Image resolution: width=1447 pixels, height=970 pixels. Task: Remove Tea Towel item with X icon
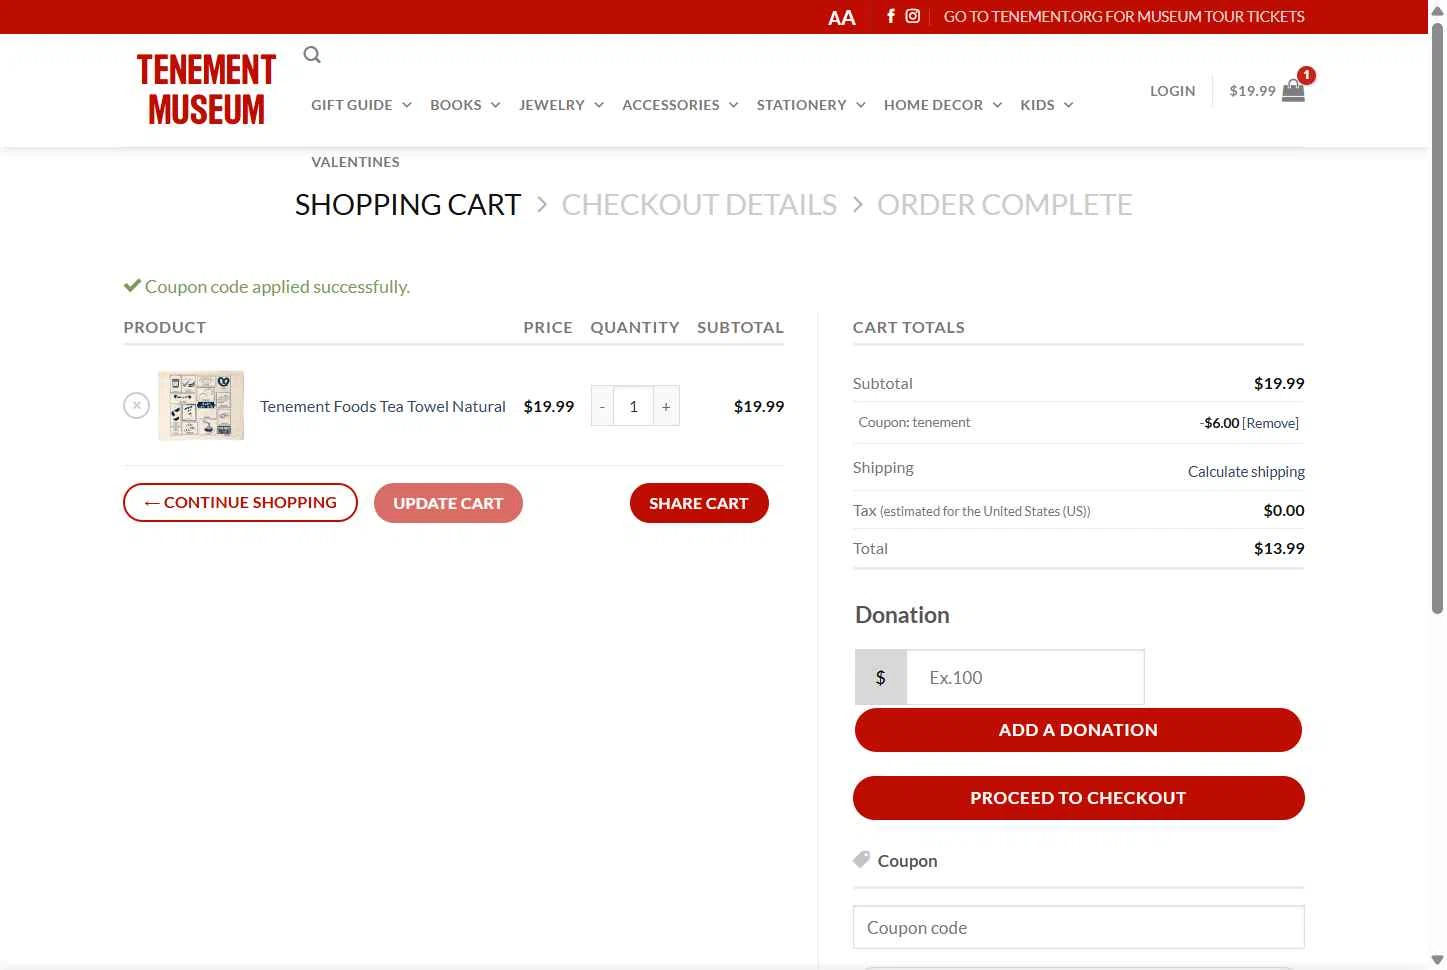pos(137,405)
